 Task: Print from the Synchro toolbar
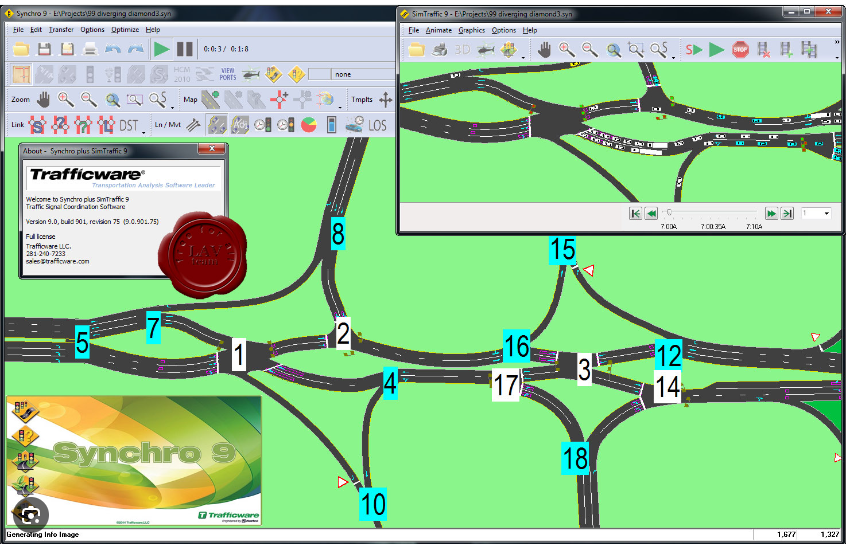(x=90, y=50)
